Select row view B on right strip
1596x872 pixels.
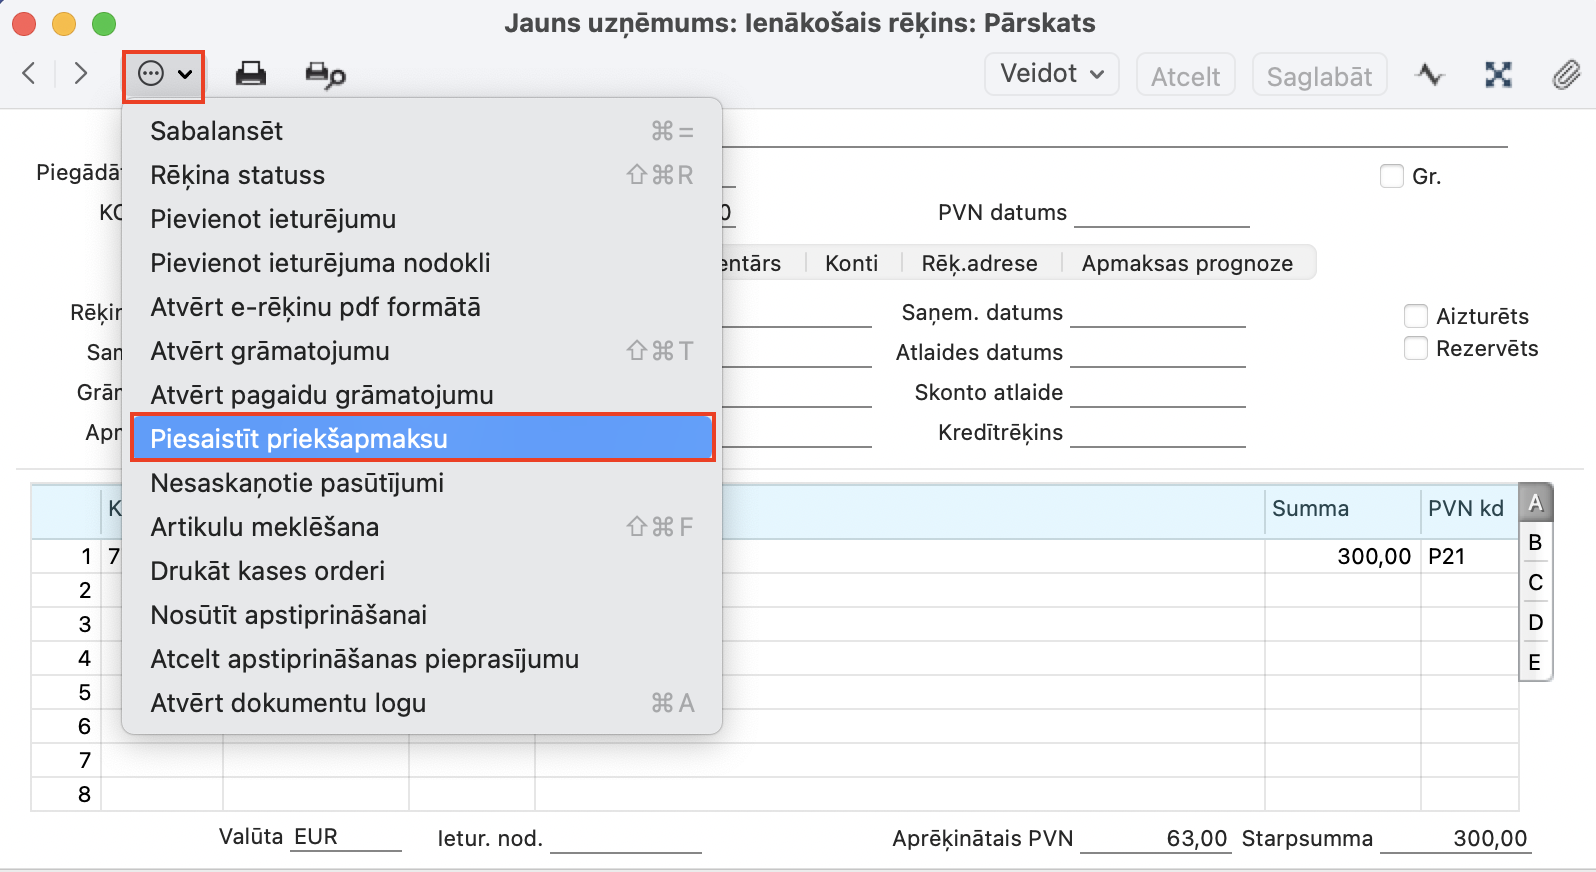click(1535, 543)
